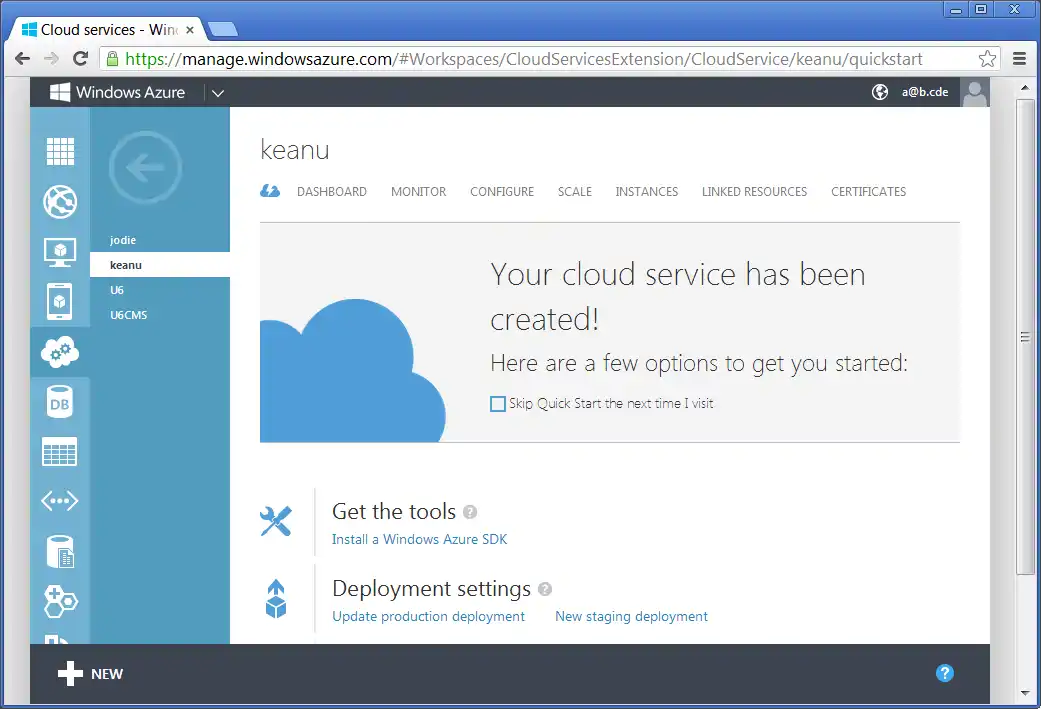Viewport: 1041px width, 709px height.
Task: Click the browser forward arrow
Action: (x=51, y=58)
